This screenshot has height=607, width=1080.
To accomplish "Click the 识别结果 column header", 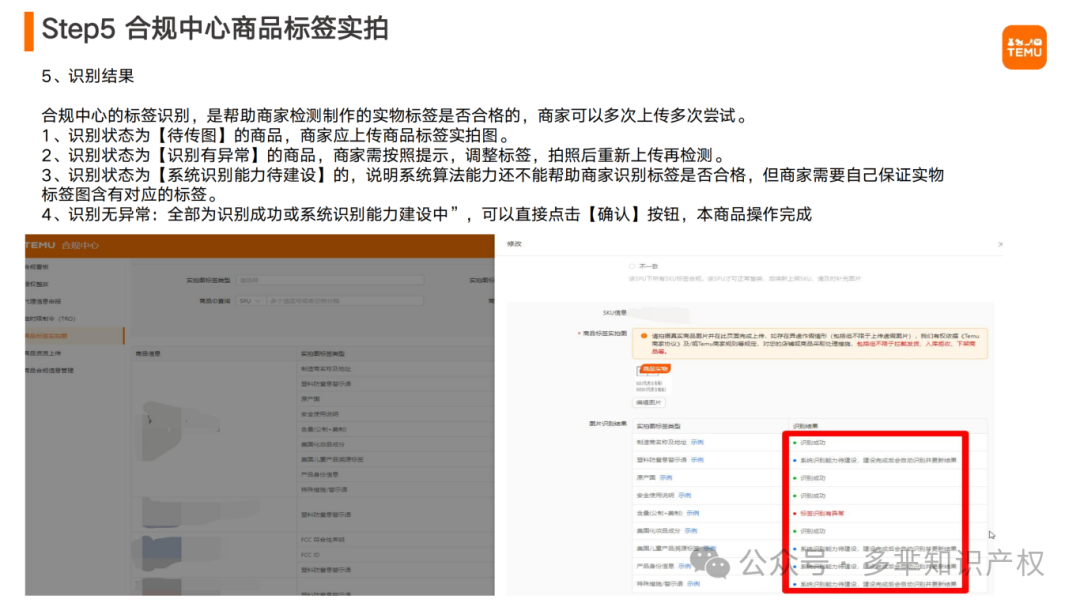I will (805, 426).
